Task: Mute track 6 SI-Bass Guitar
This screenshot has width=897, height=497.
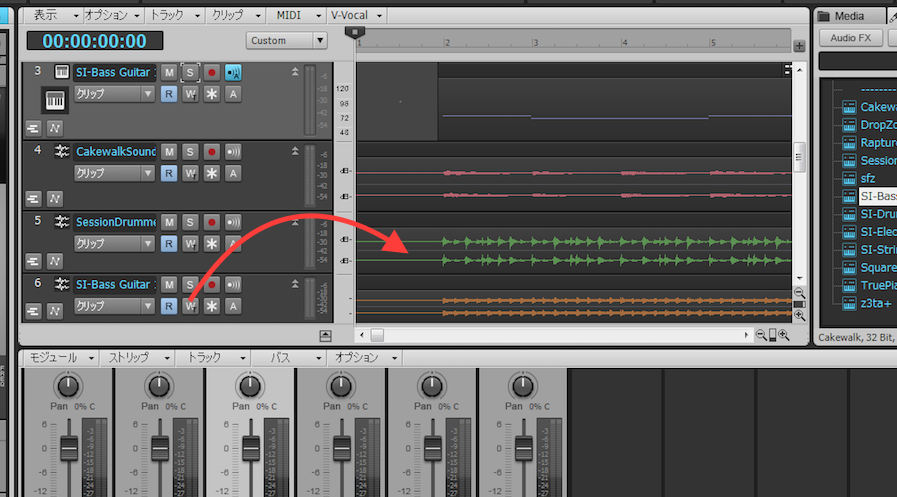Action: point(169,284)
